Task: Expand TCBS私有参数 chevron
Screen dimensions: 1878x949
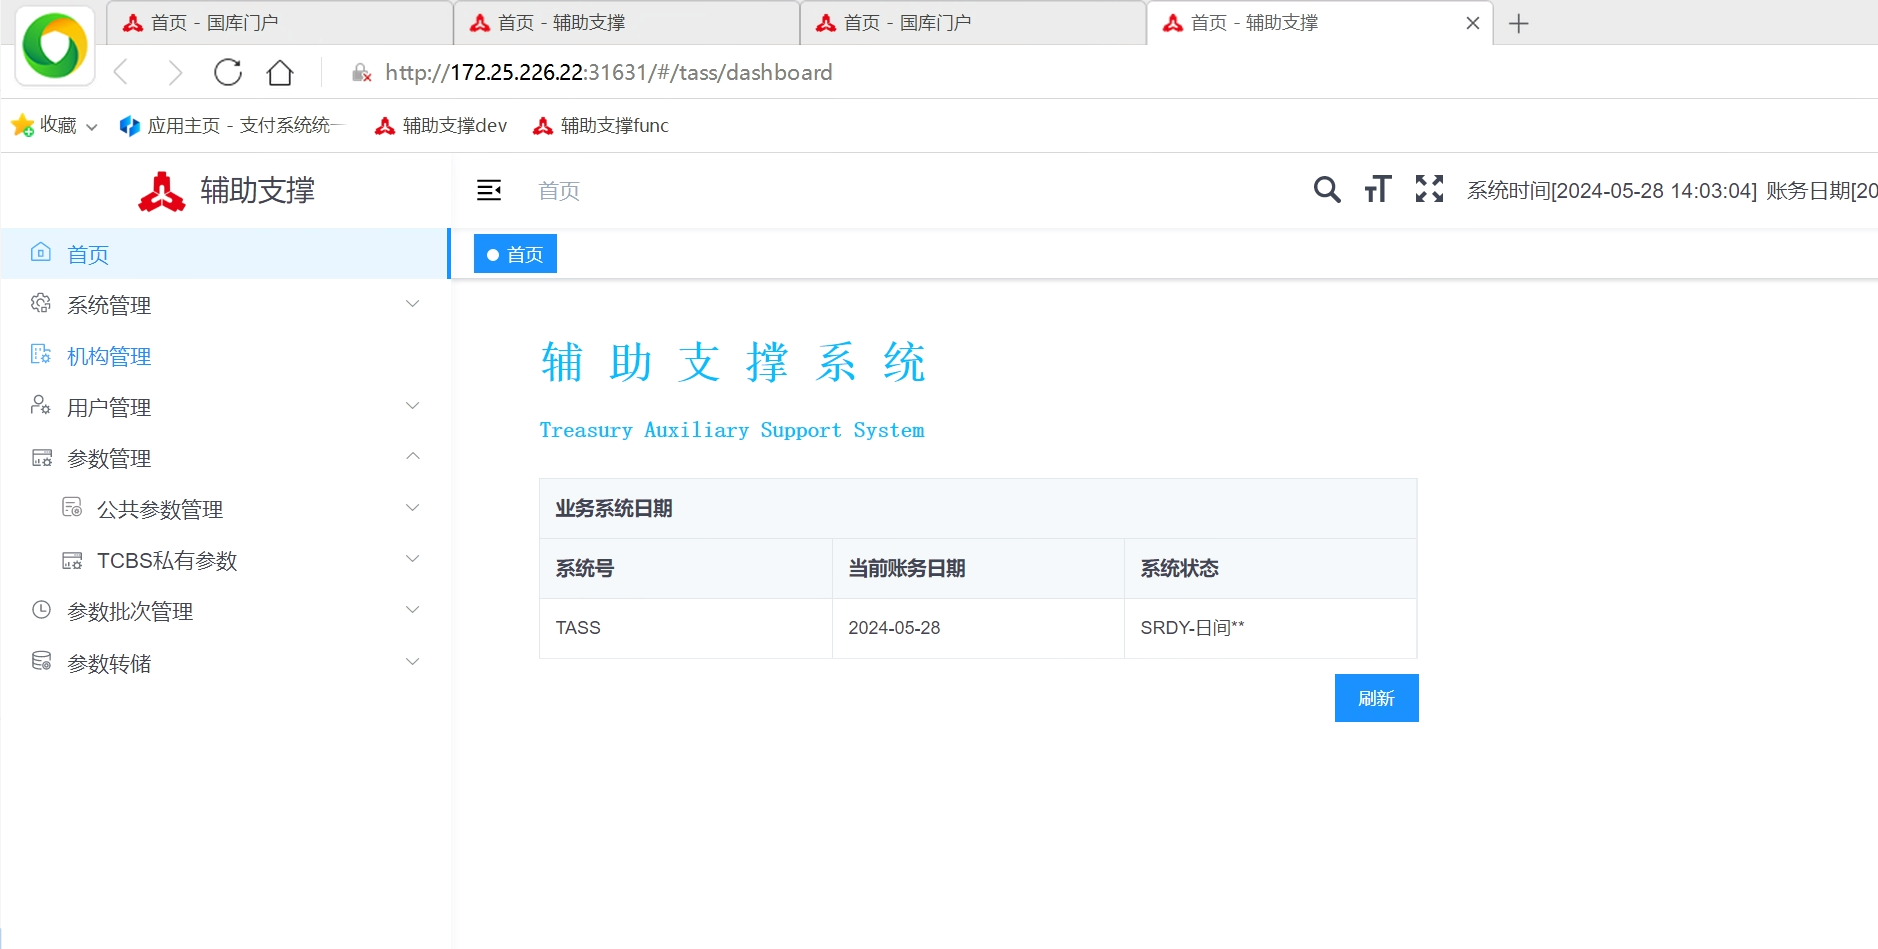Action: pyautogui.click(x=412, y=558)
